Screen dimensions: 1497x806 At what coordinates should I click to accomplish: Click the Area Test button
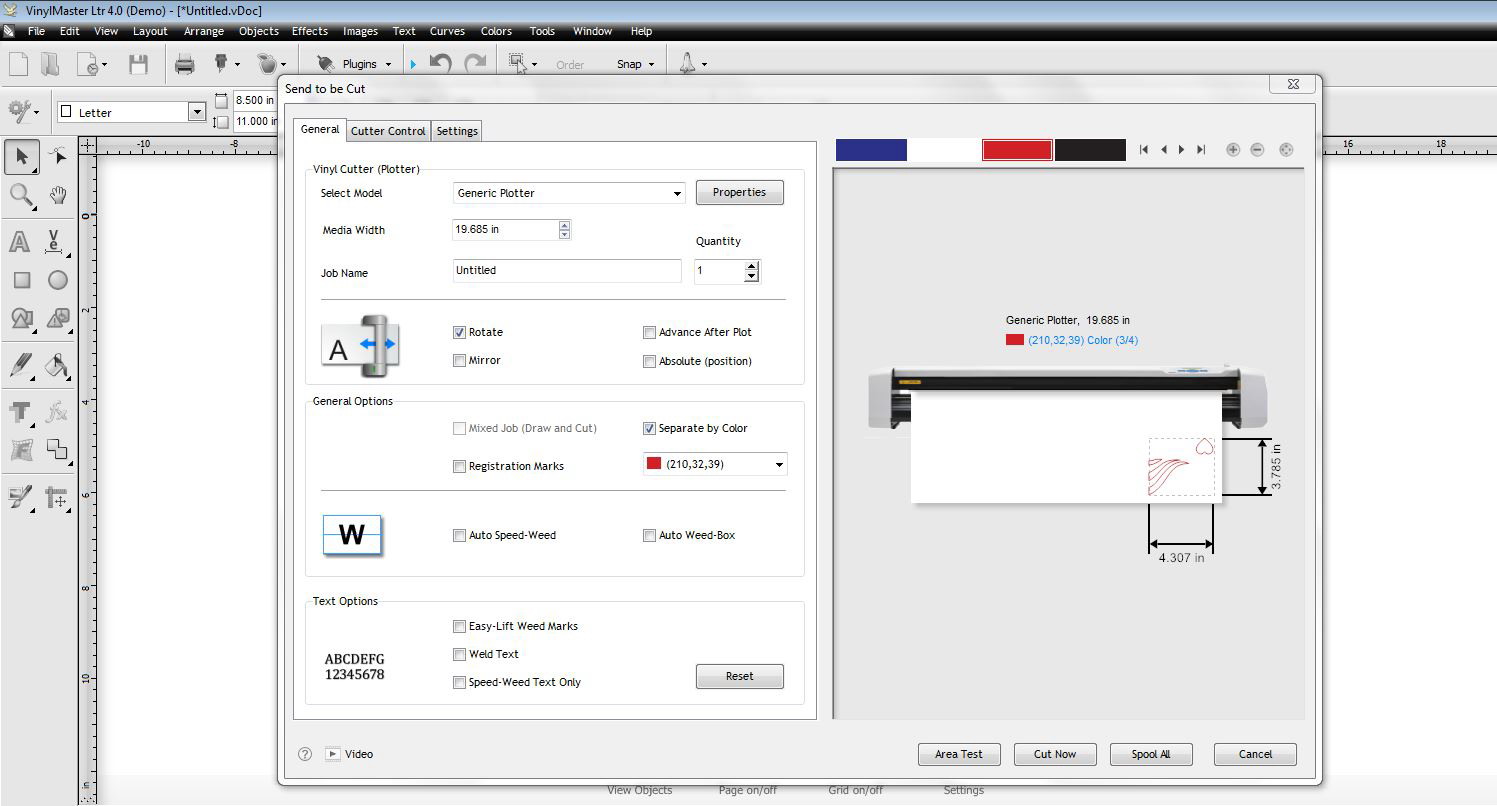959,754
